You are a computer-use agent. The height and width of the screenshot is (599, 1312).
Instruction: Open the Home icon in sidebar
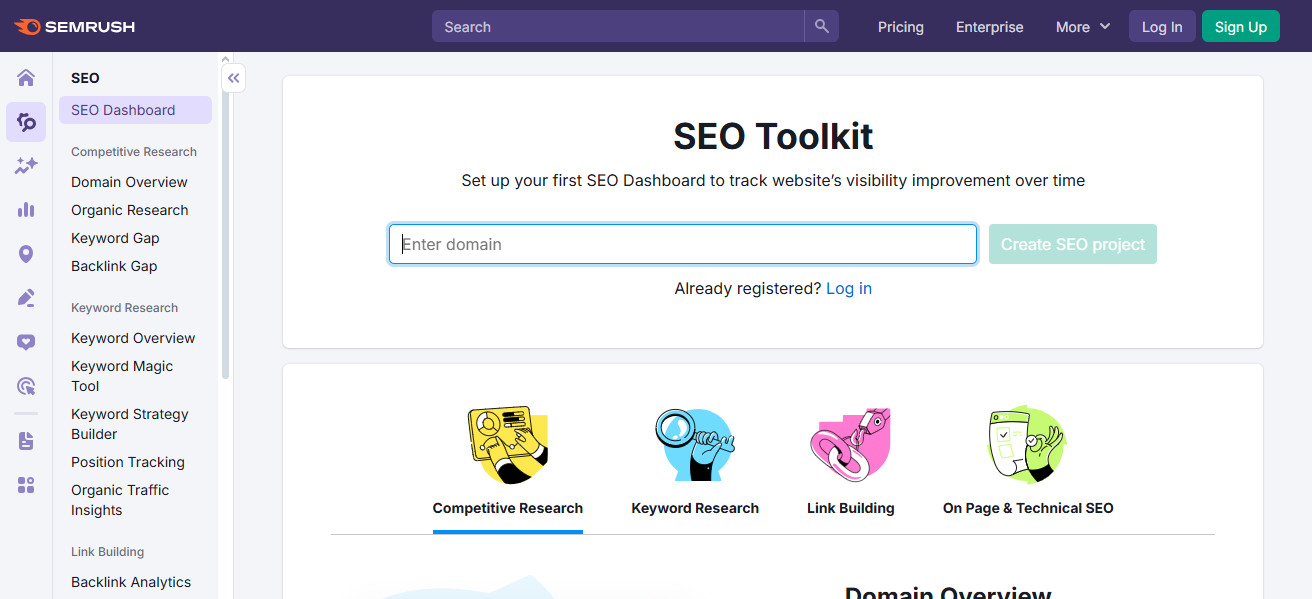pyautogui.click(x=26, y=78)
